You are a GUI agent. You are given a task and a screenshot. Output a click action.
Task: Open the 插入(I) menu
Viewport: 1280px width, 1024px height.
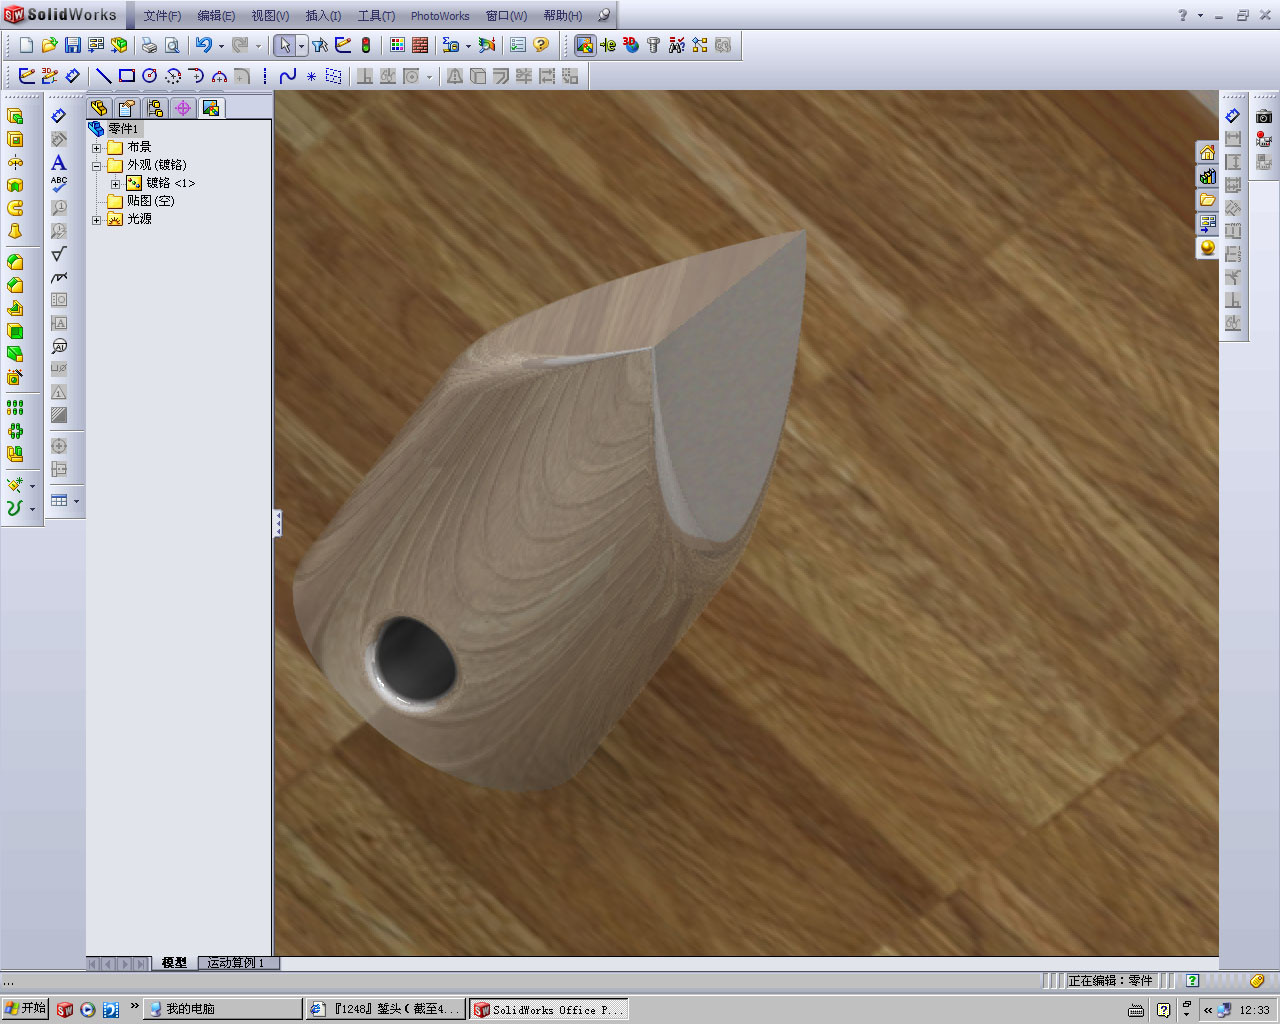pos(323,16)
